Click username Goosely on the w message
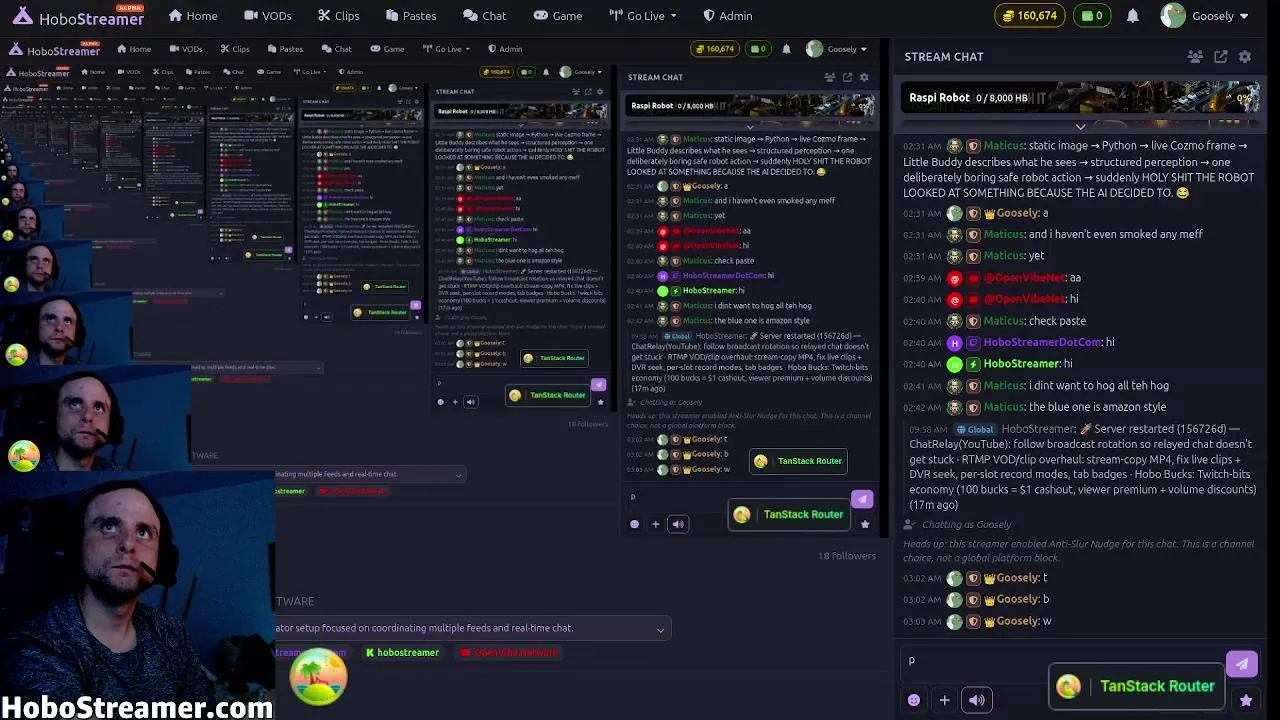1280x720 pixels. tap(1018, 622)
